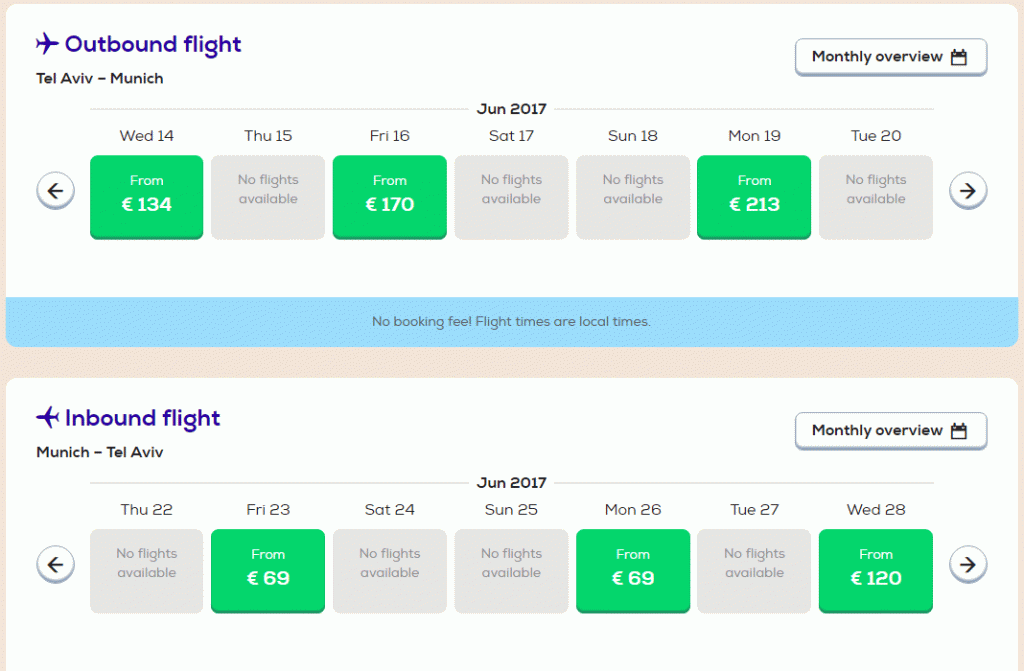Click calendar icon in outbound Monthly overview
Image resolution: width=1024 pixels, height=671 pixels.
[x=959, y=57]
